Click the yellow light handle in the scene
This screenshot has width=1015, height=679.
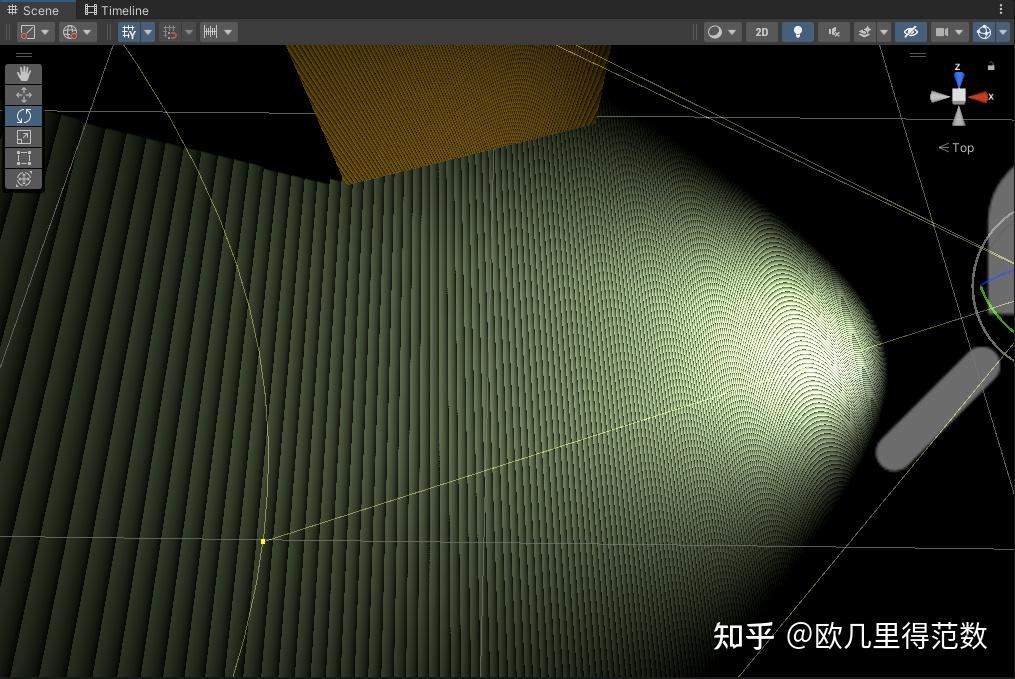(x=263, y=540)
